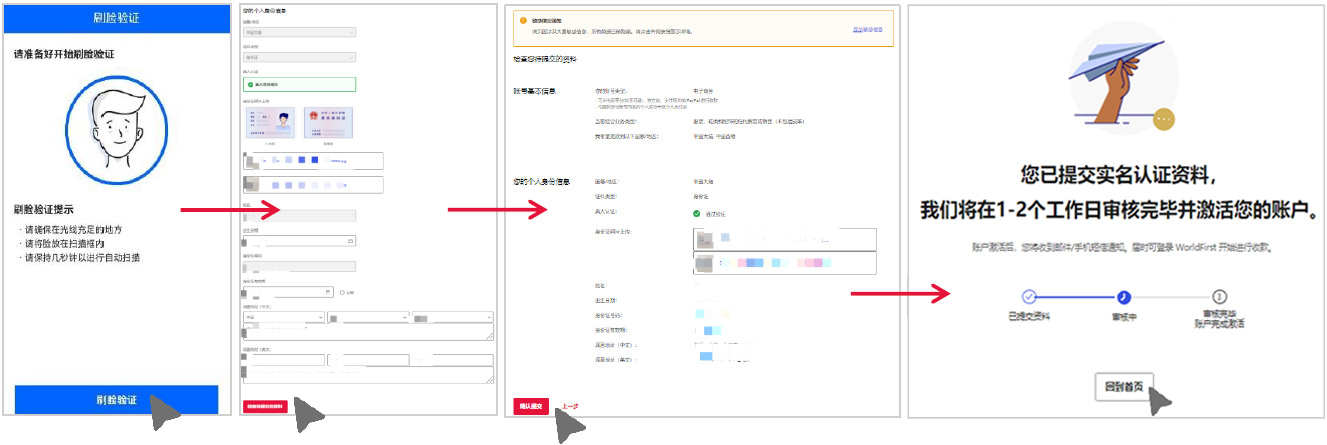Click the green 通过验证 check icon
The width and height of the screenshot is (1327, 445).
(x=696, y=213)
